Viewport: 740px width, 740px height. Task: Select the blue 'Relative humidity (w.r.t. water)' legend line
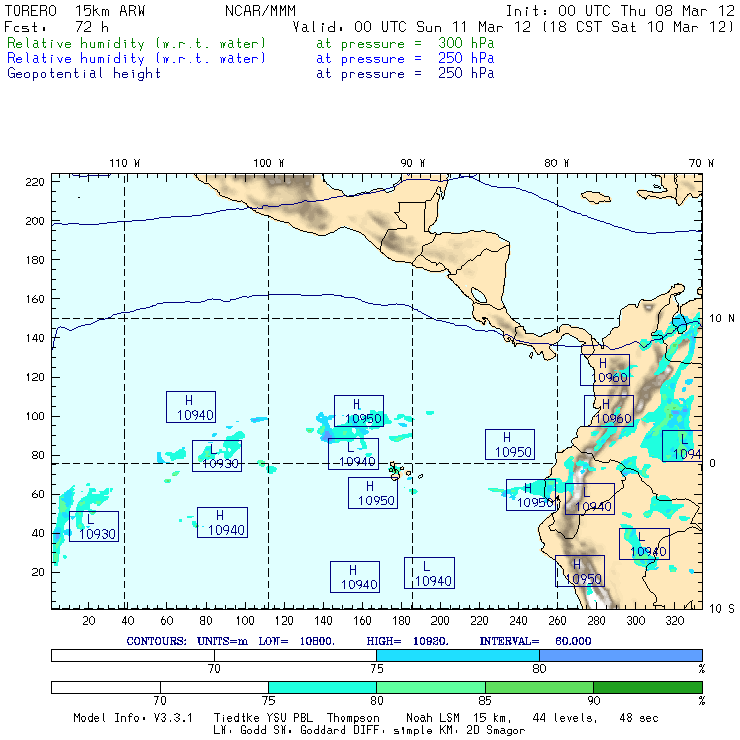pos(136,59)
